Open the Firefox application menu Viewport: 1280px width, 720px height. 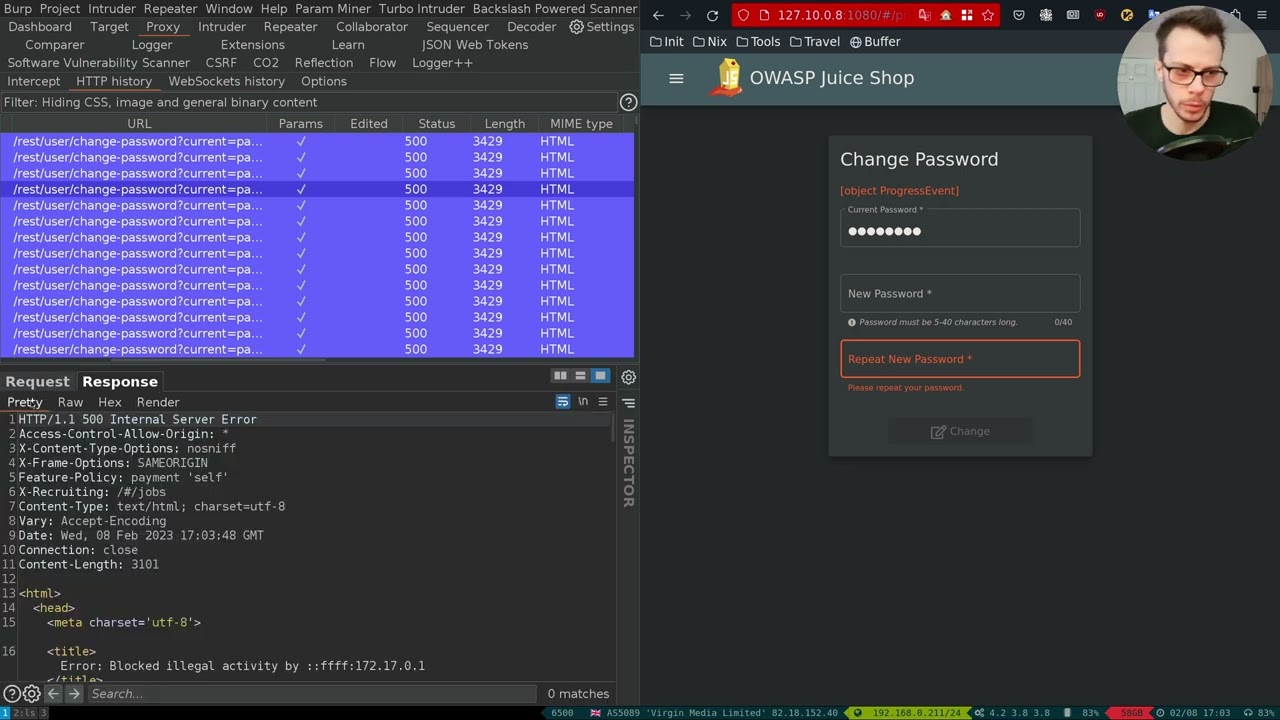(x=1263, y=15)
